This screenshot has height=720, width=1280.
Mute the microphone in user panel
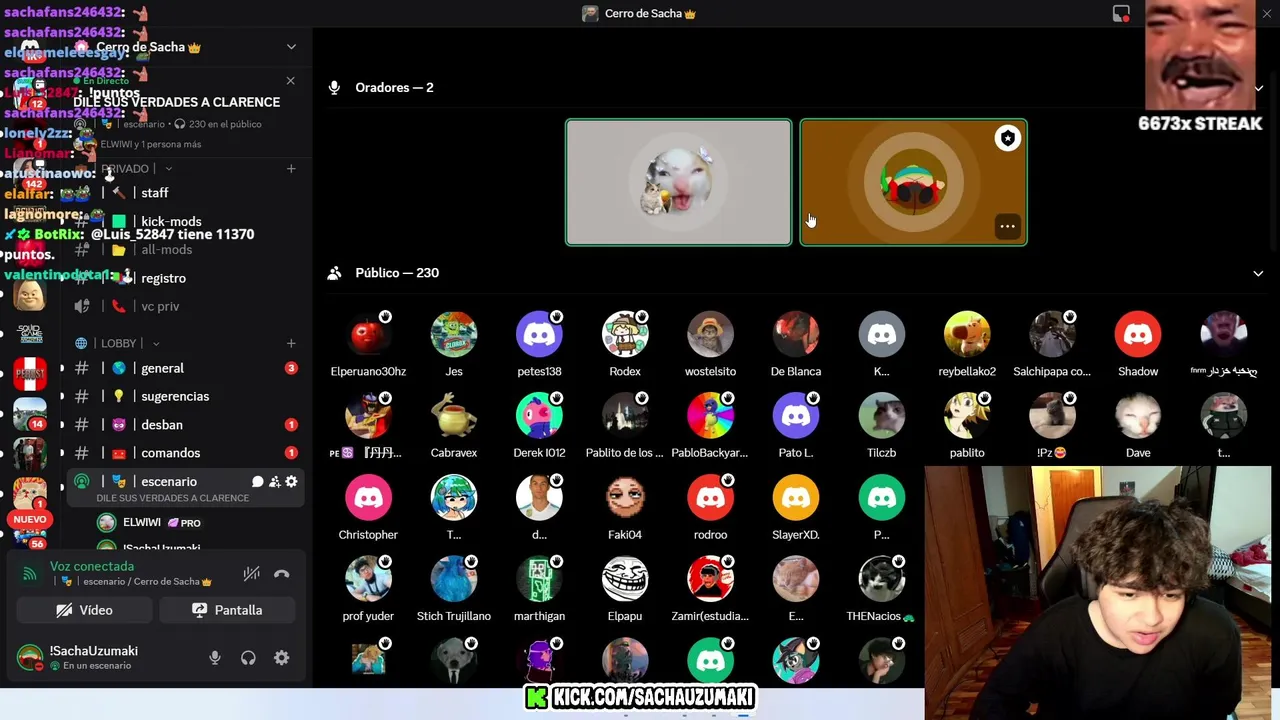pyautogui.click(x=214, y=658)
